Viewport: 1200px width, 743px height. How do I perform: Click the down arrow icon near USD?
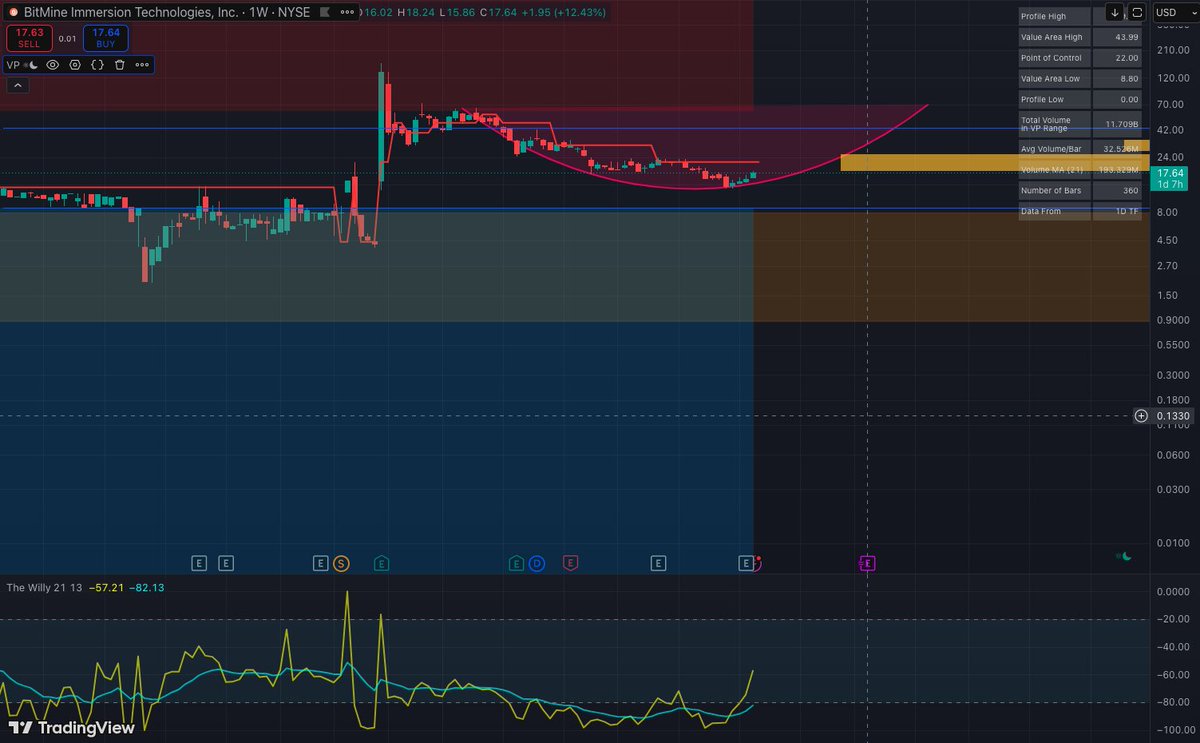coord(1115,13)
